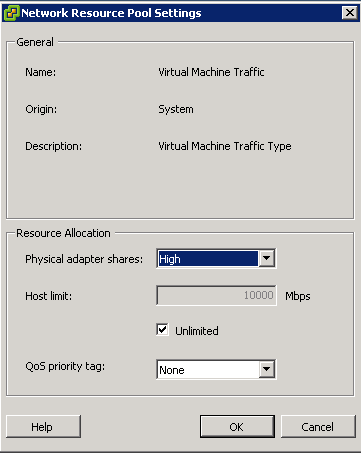
Task: Click the Physical adapter shares label
Action: 84,259
